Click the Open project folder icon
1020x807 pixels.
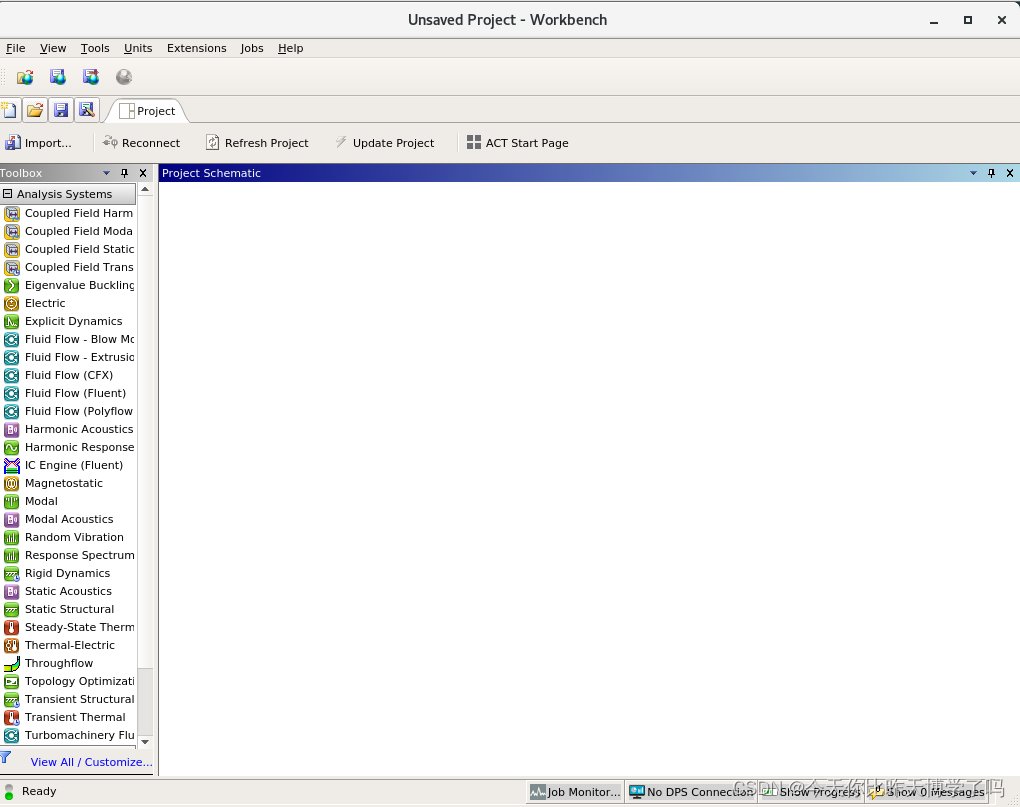(35, 110)
